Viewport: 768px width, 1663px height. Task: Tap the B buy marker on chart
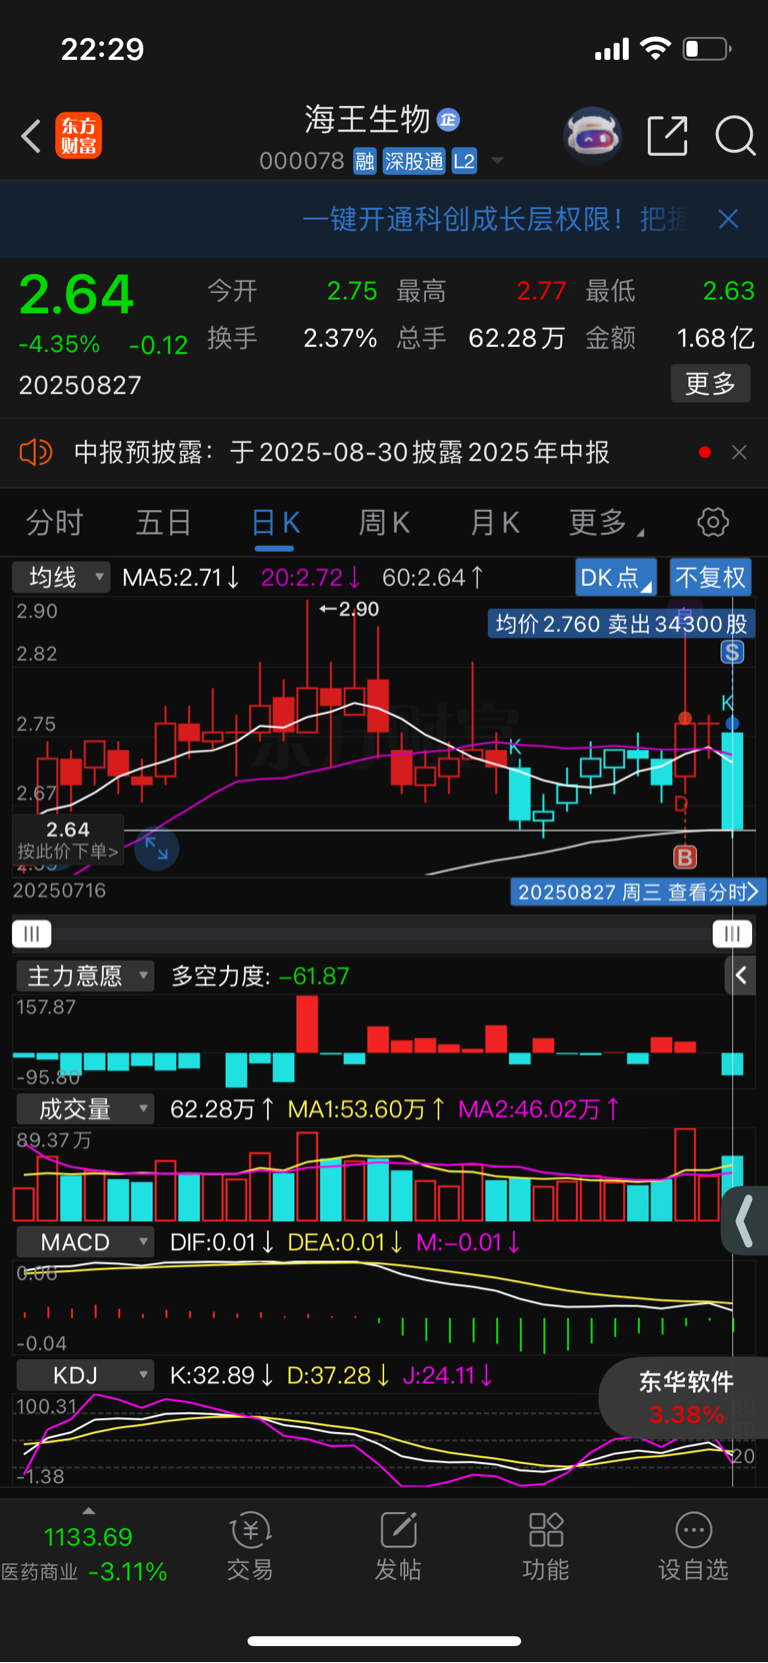(685, 857)
